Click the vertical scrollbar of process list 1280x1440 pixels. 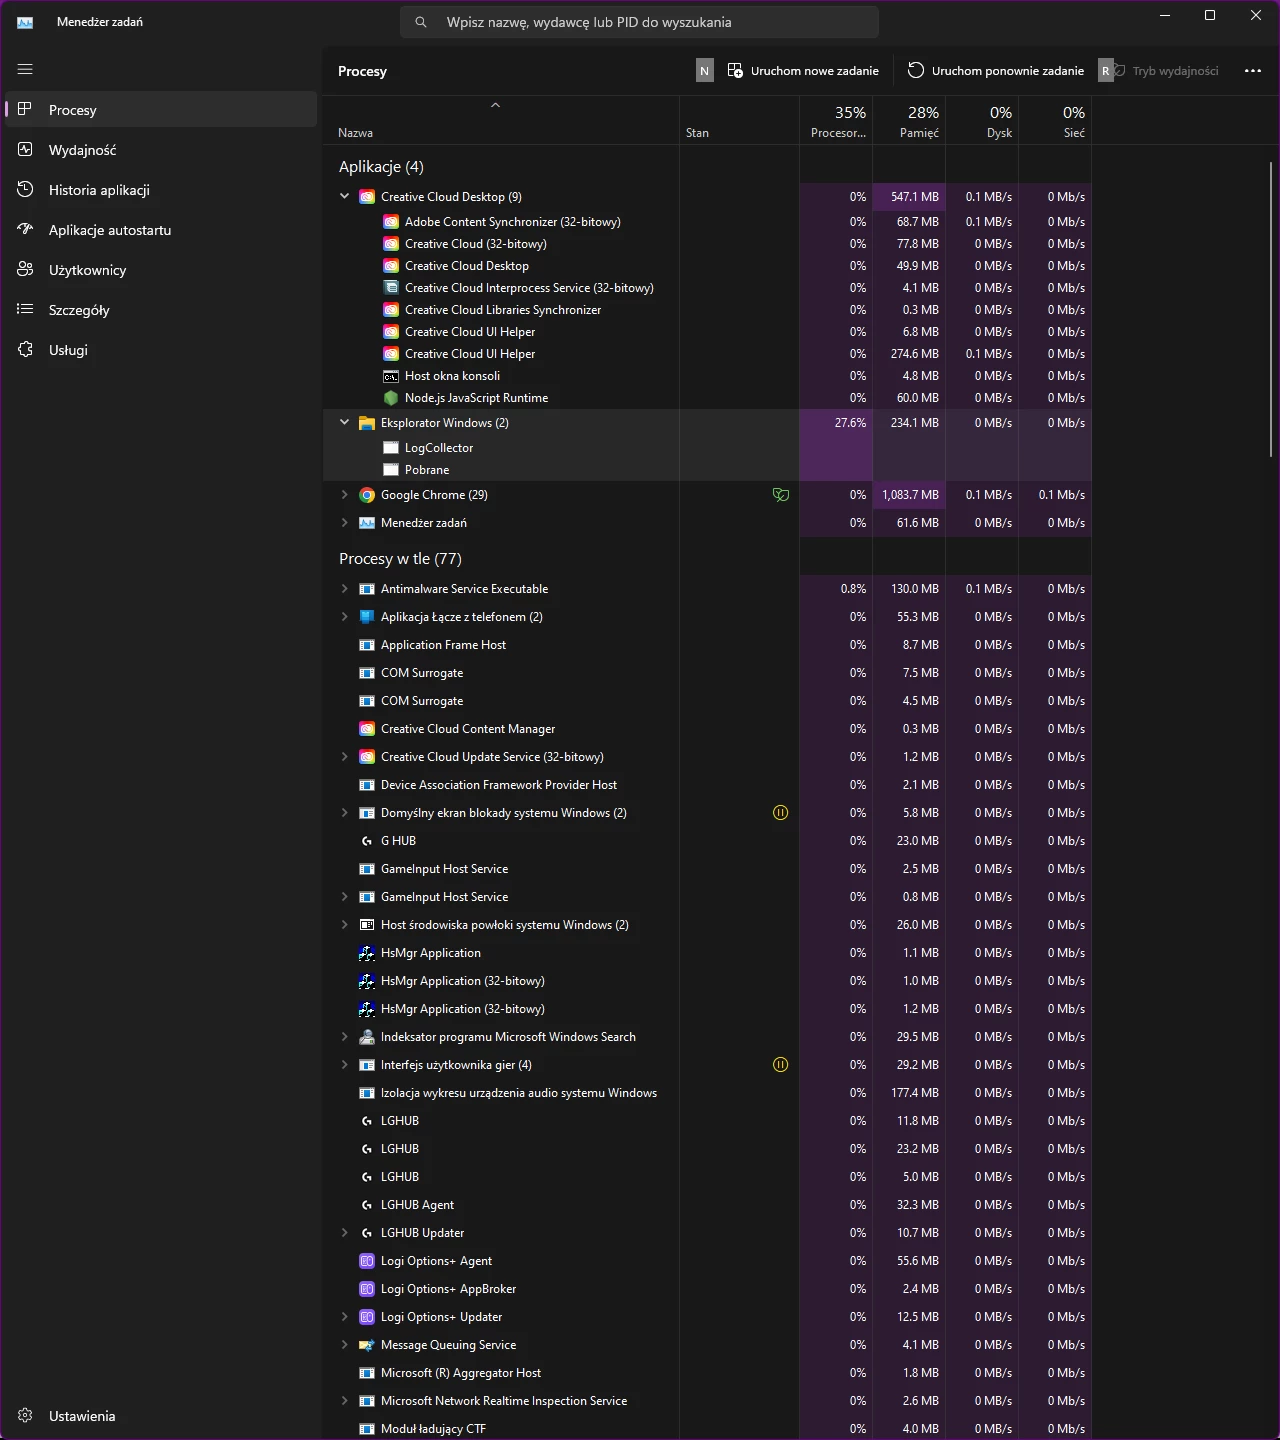[1271, 310]
